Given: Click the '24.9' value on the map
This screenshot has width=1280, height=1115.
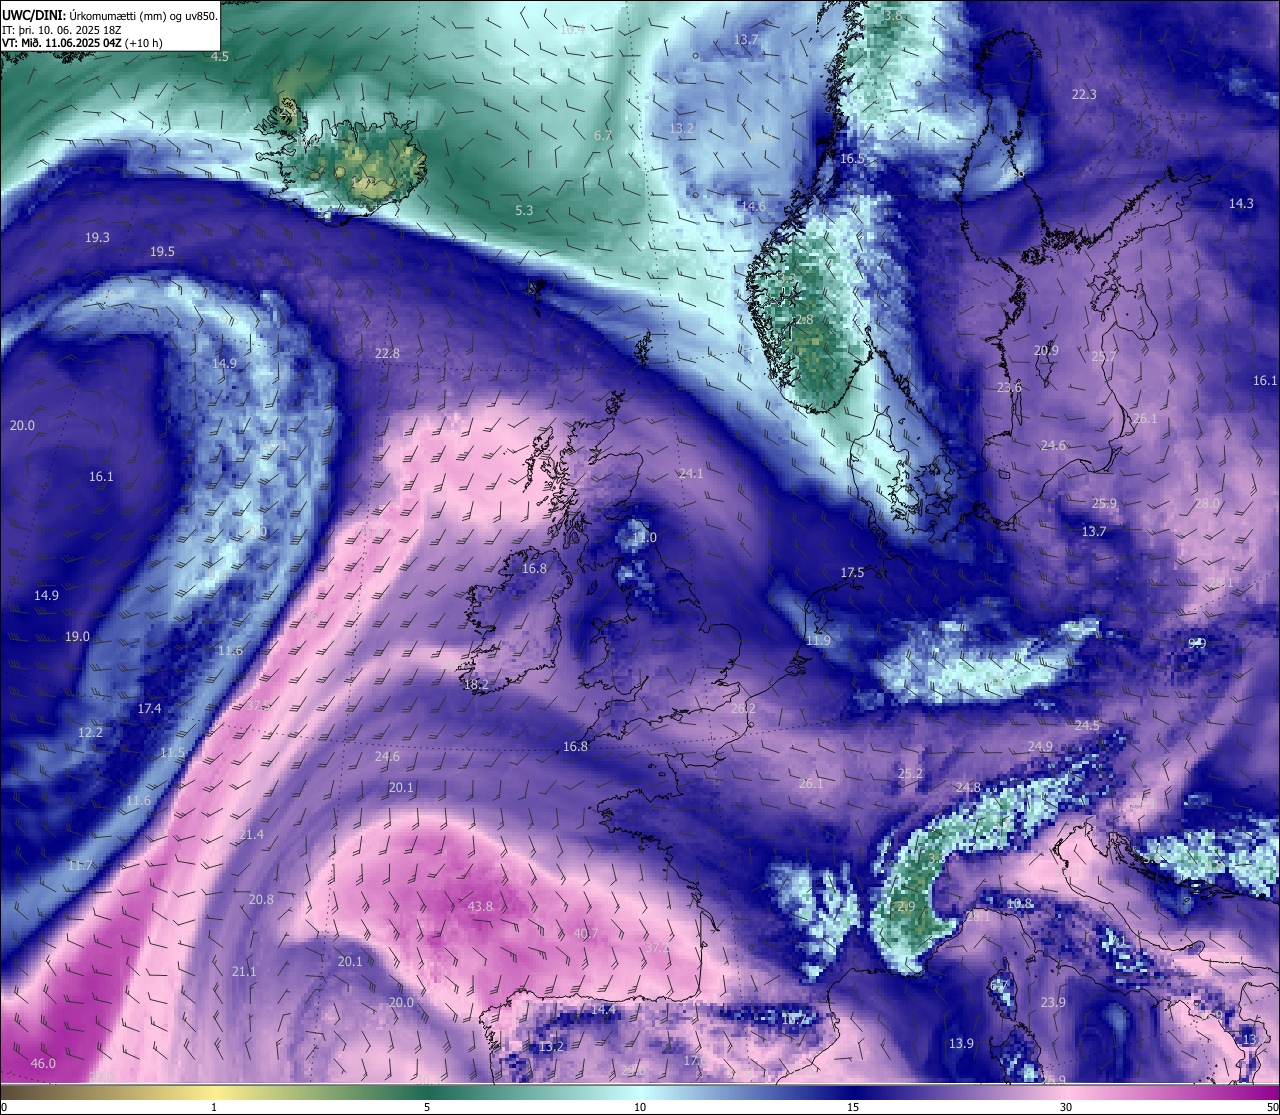Looking at the screenshot, I should (x=1040, y=747).
